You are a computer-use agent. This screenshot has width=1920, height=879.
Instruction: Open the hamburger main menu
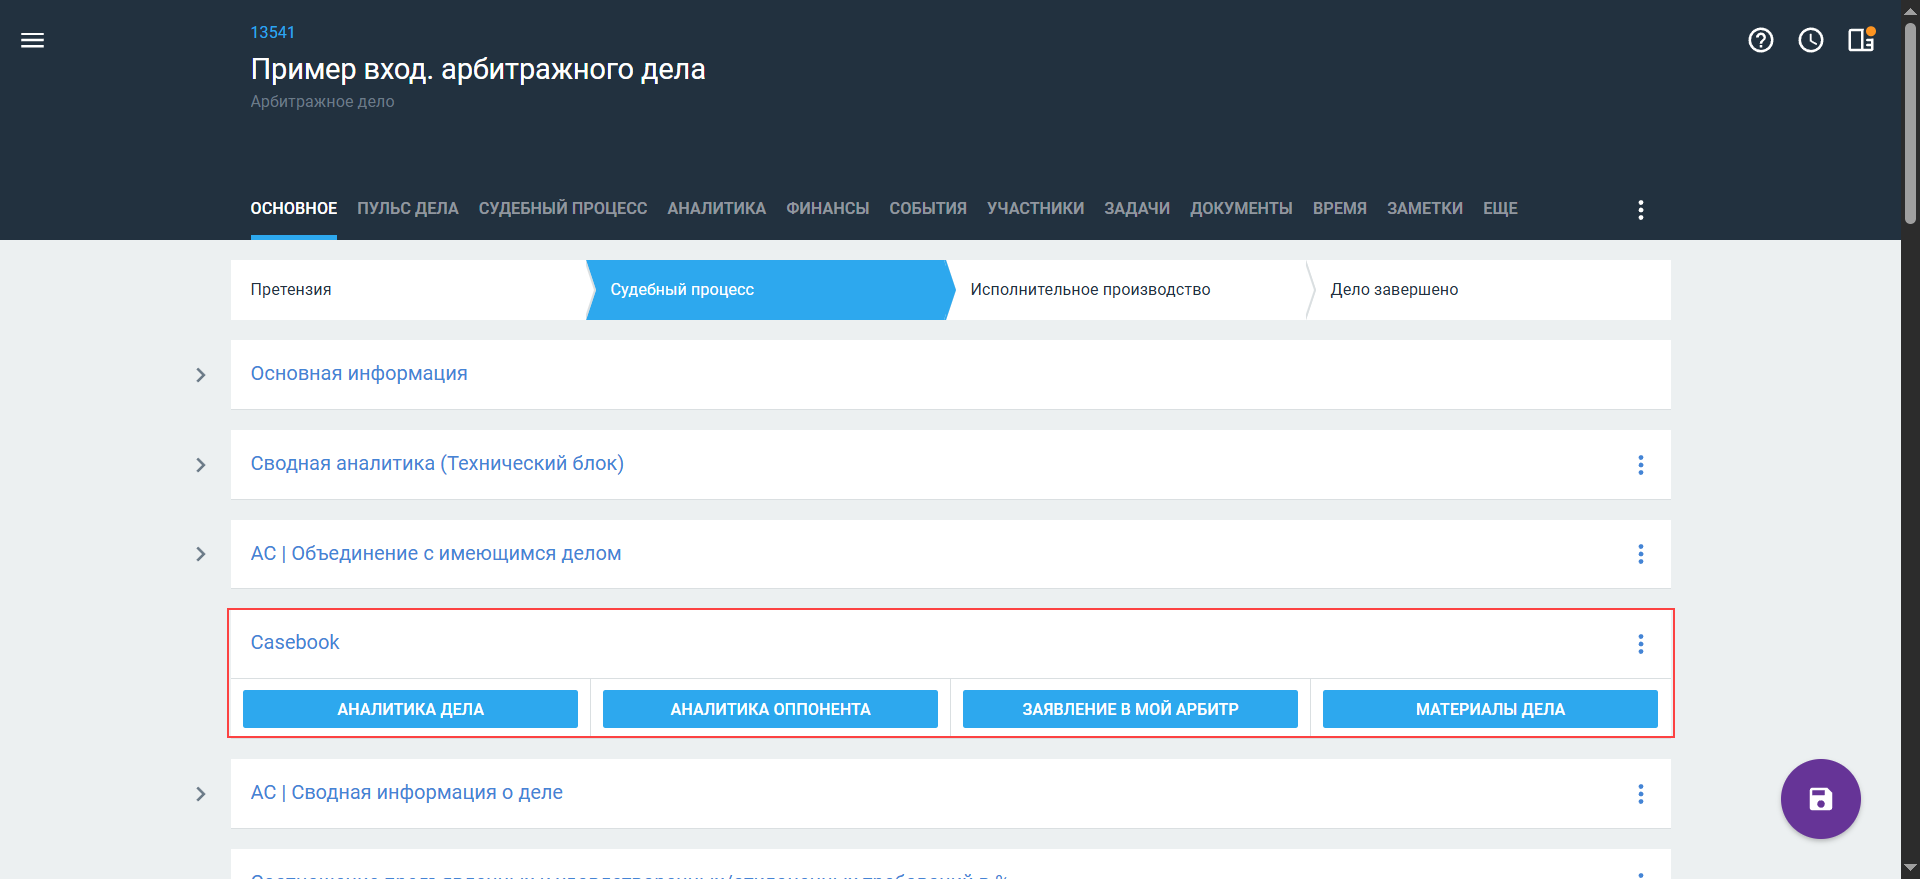tap(32, 40)
